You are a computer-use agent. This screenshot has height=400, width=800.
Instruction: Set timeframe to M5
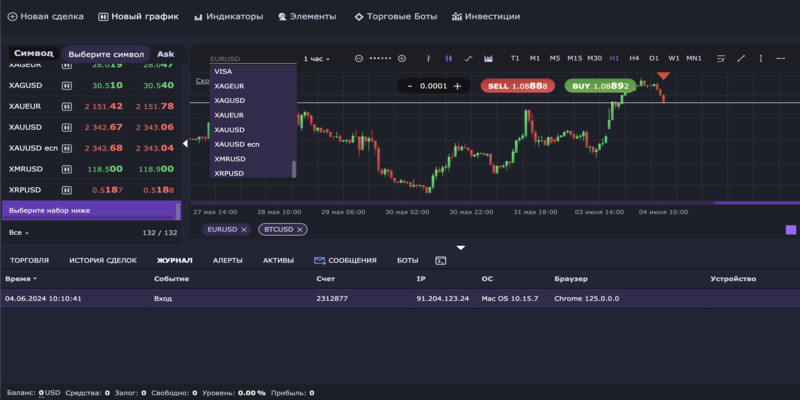(555, 59)
